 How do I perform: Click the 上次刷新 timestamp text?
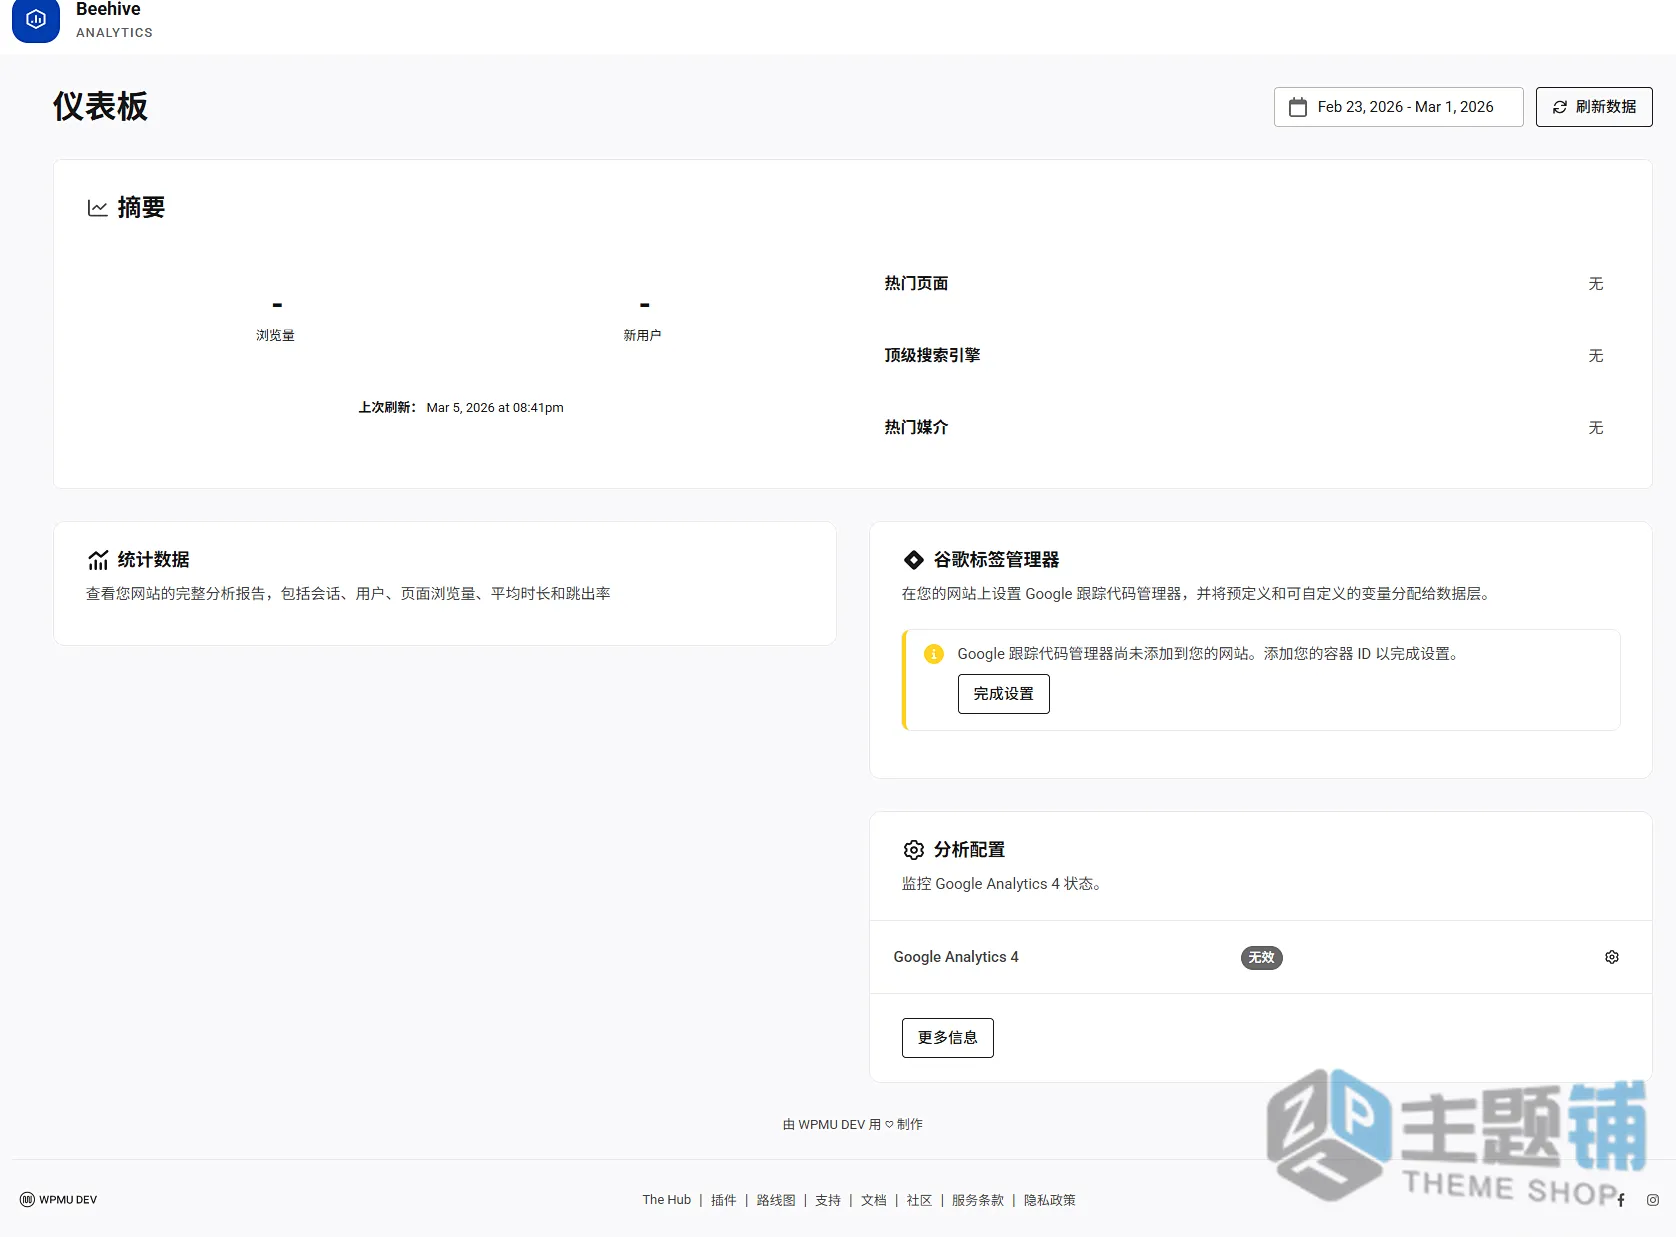click(461, 408)
